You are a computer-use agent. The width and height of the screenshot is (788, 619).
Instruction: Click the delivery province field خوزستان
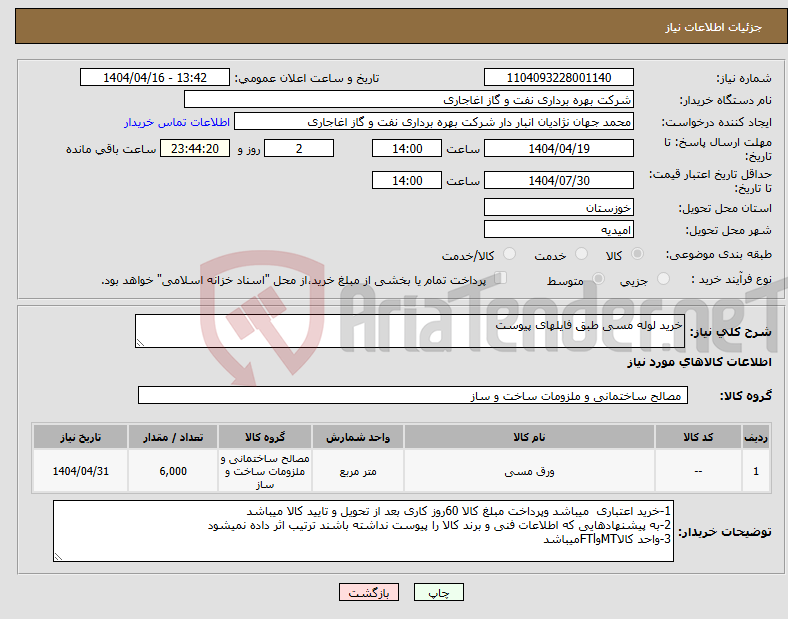558,207
